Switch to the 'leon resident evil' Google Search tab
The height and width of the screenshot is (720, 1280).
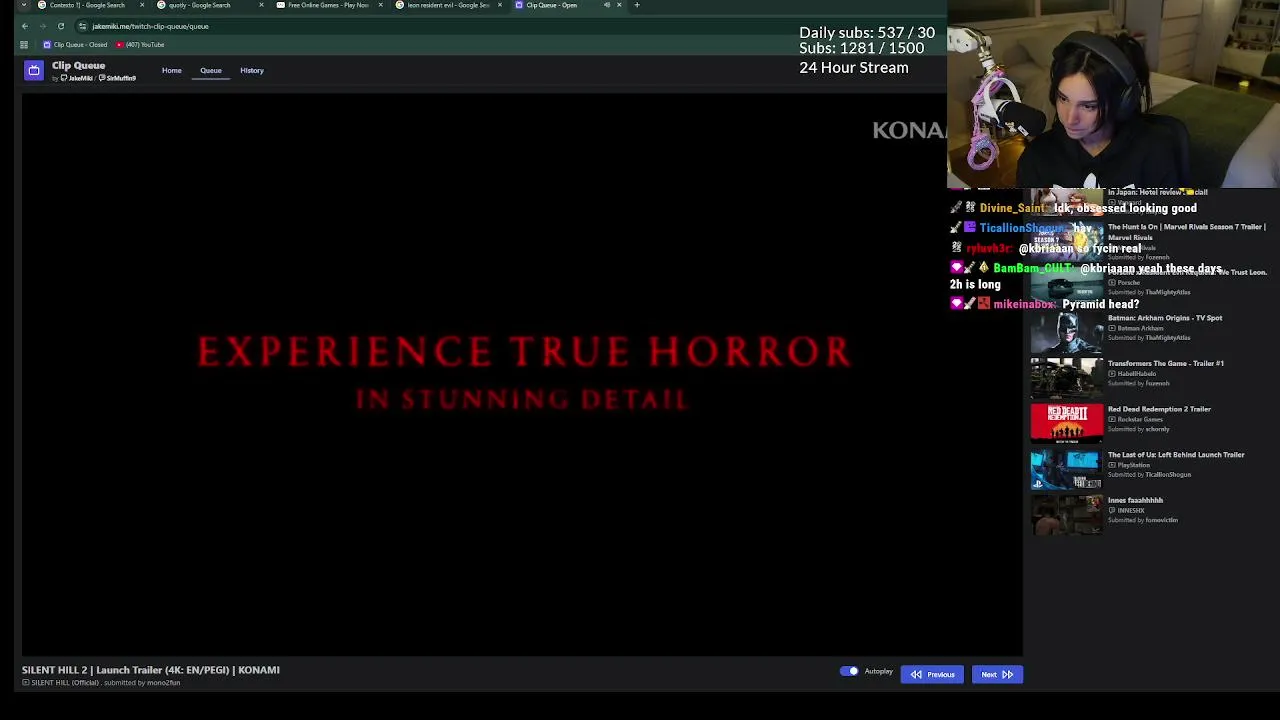[x=447, y=5]
